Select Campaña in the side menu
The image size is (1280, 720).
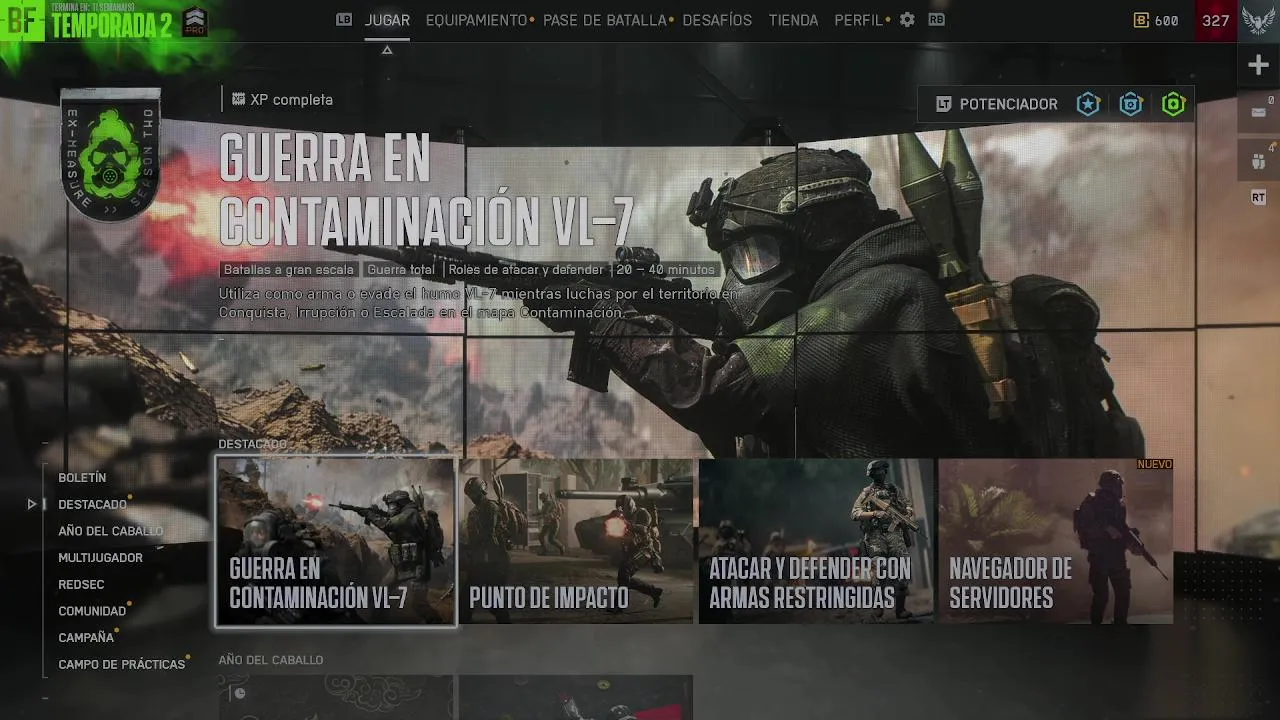click(x=86, y=637)
